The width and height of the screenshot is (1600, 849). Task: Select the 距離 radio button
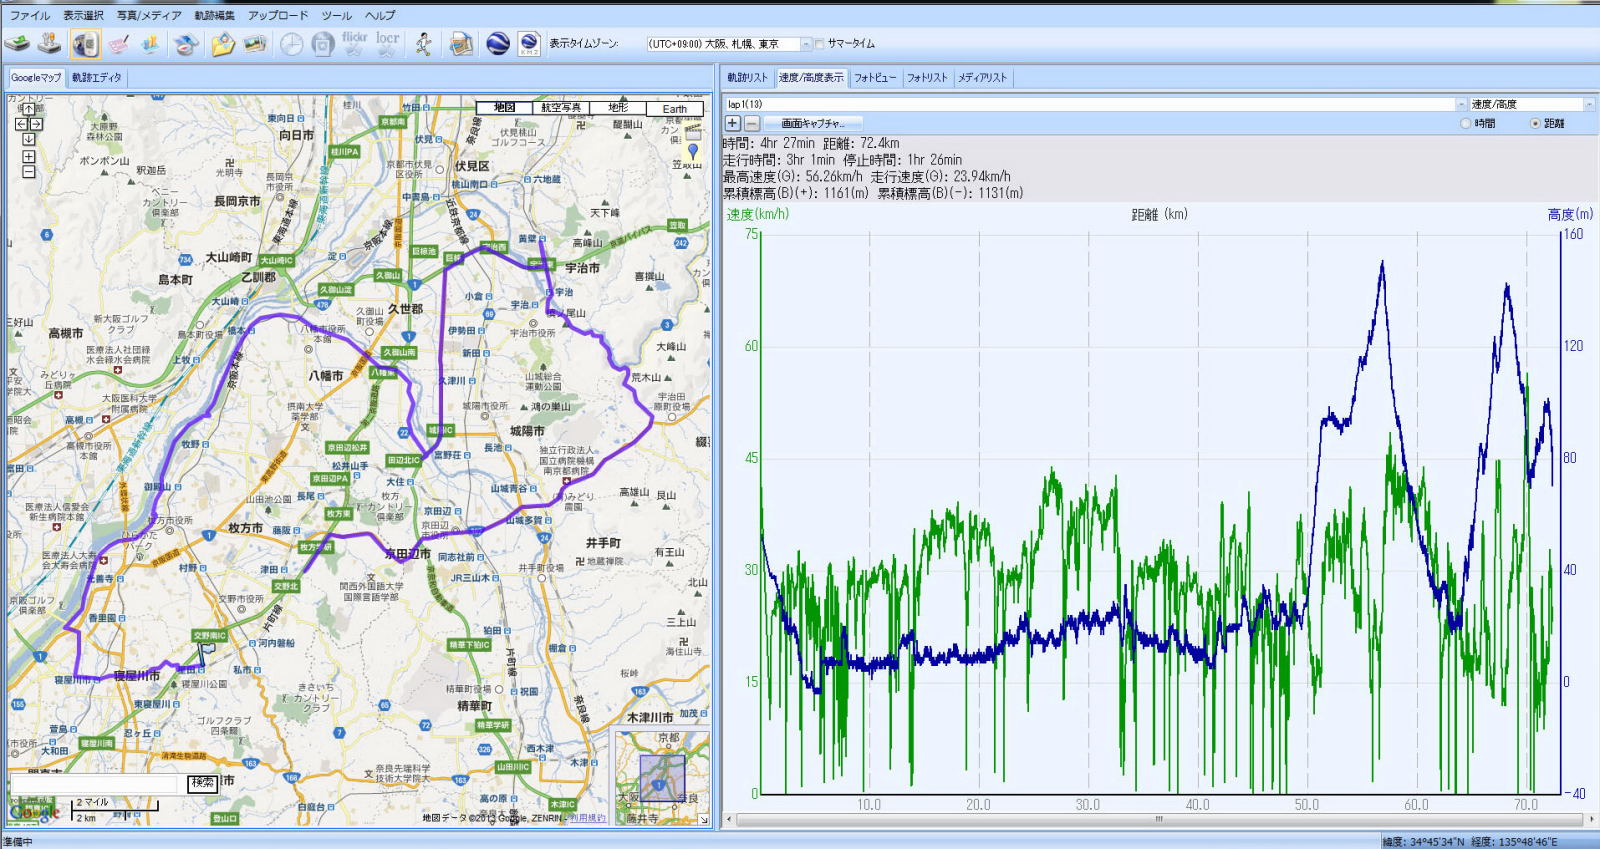click(x=1535, y=123)
